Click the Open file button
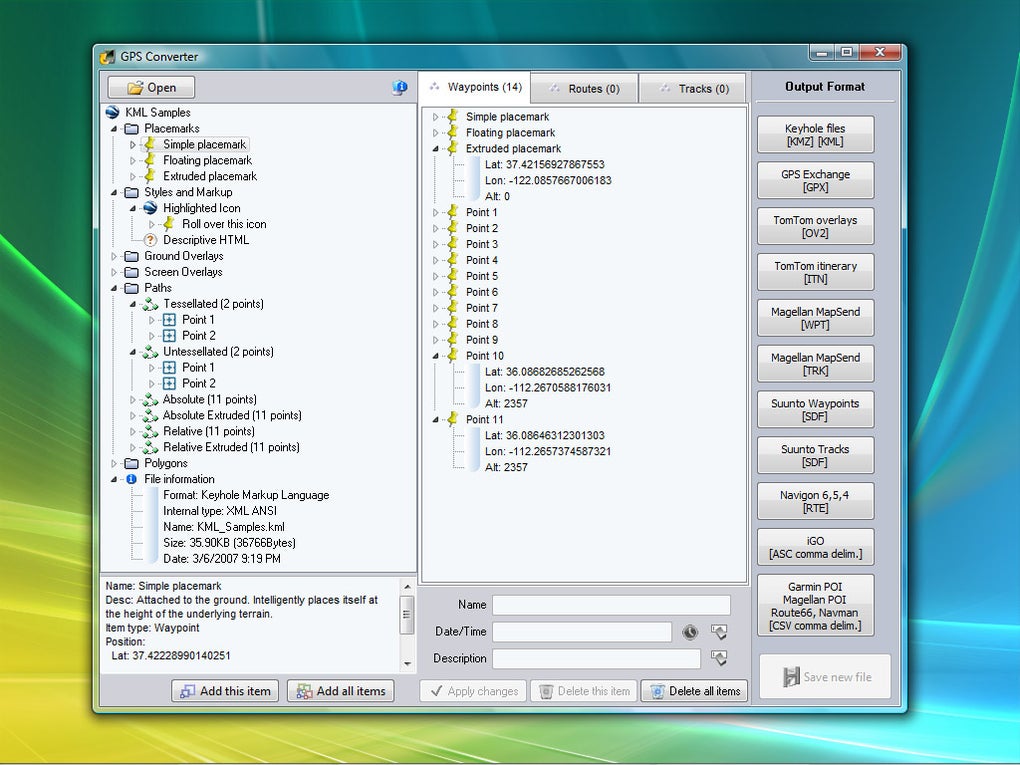The height and width of the screenshot is (765, 1020). pos(151,87)
